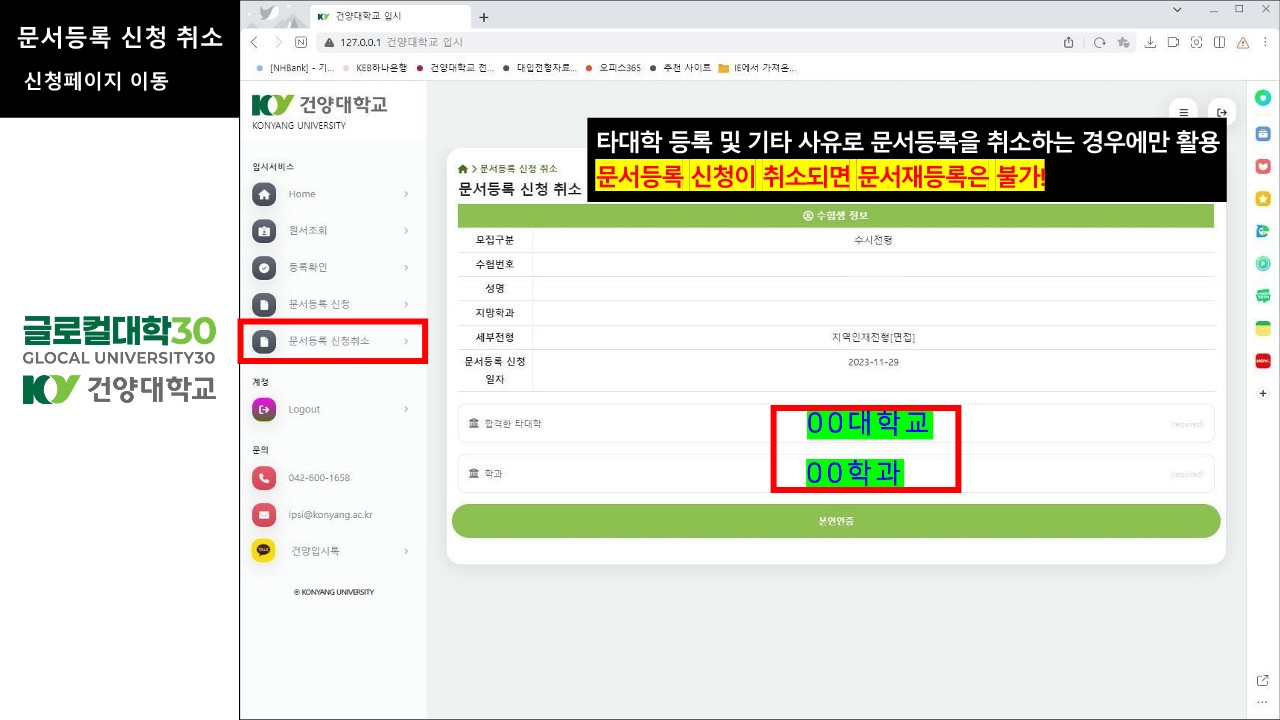Click the ipsi@konyang.ac.kr email link
Screen dimensions: 1280x720
[330, 515]
